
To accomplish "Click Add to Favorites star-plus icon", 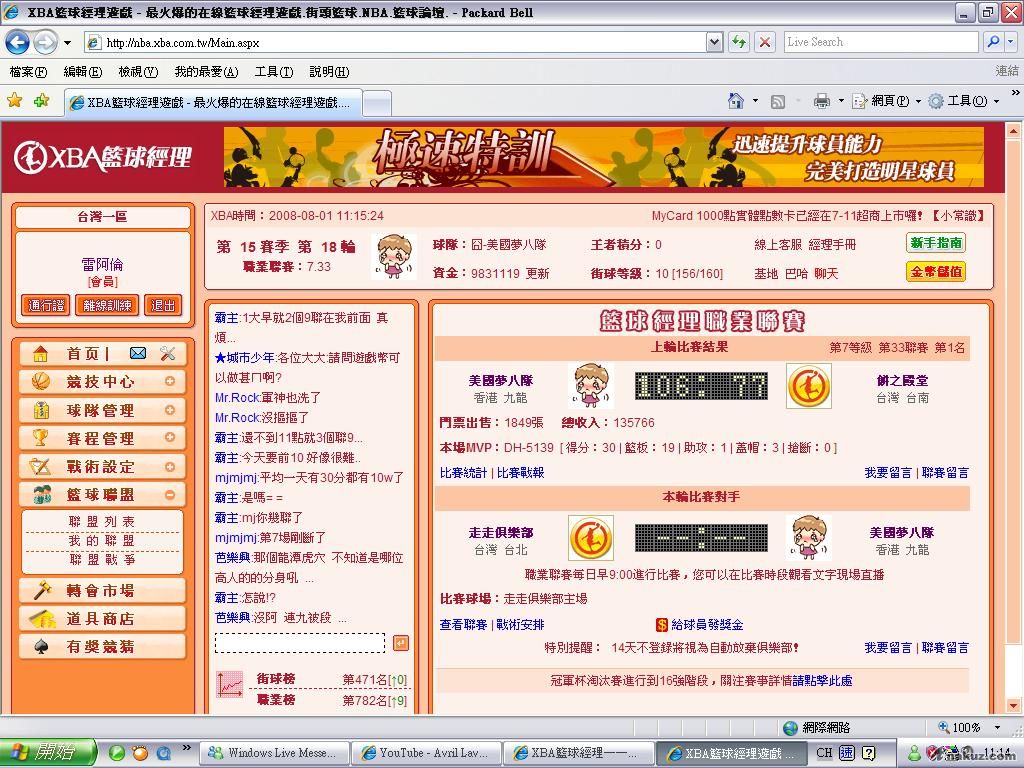I will [42, 101].
